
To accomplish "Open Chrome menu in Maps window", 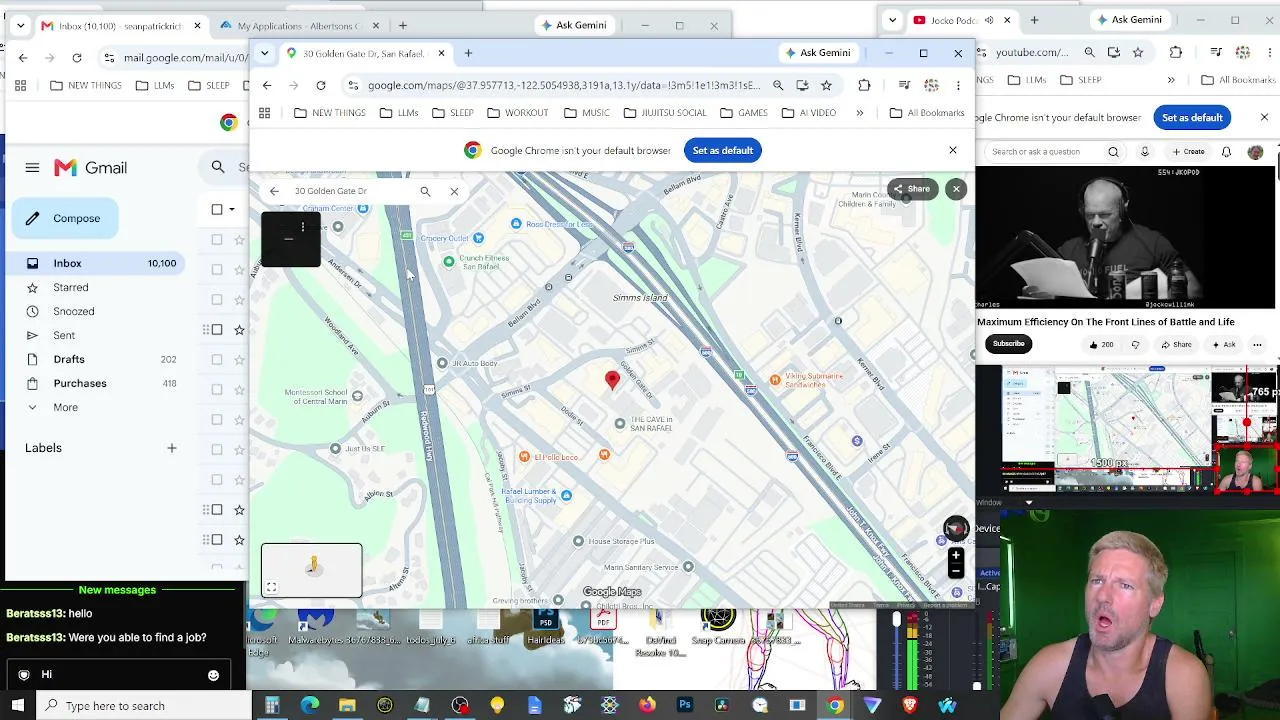I will click(958, 86).
